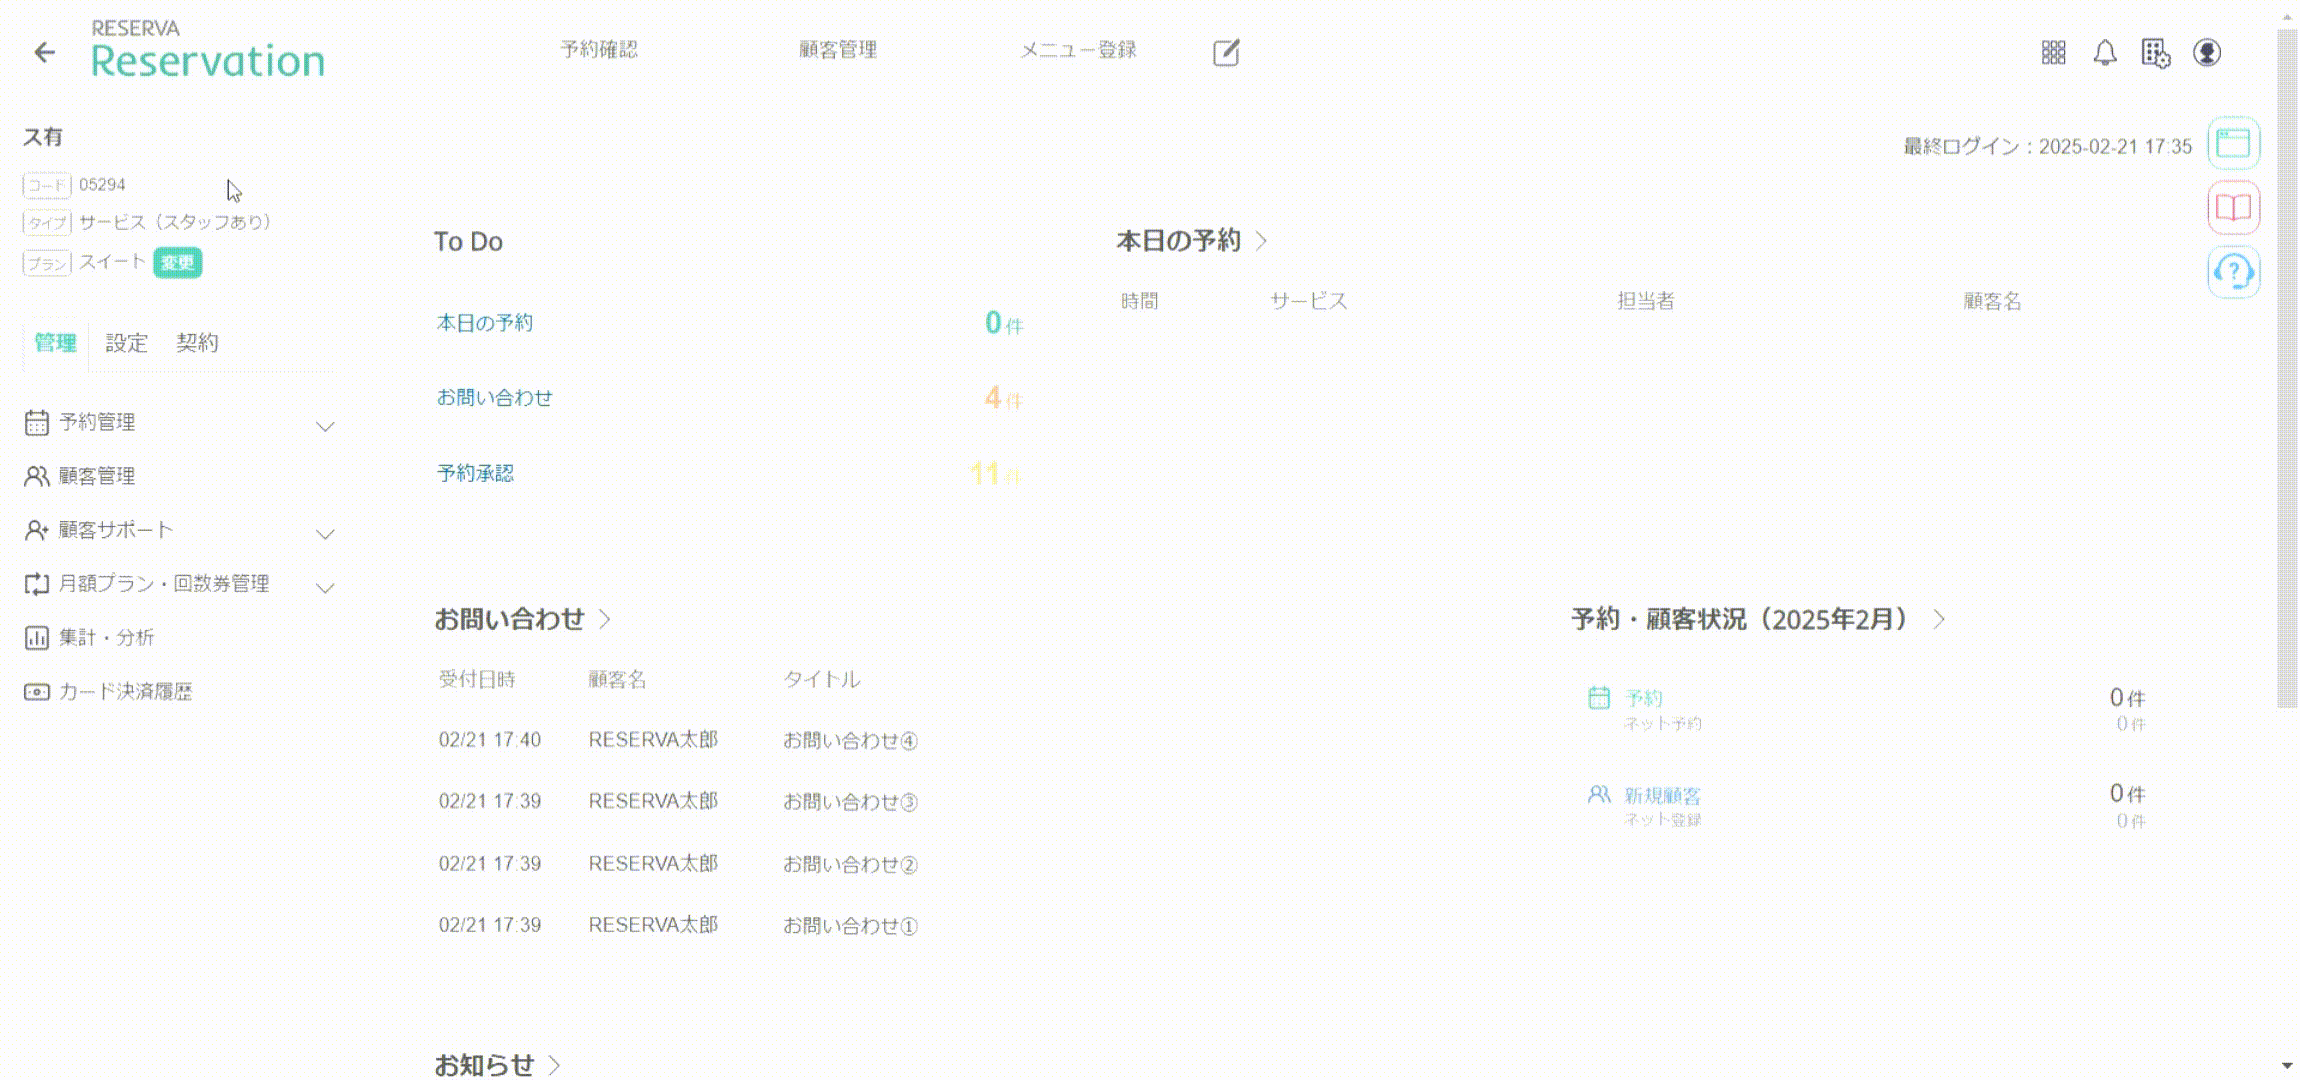Click the calendar icon beside 予約 status

point(1599,697)
